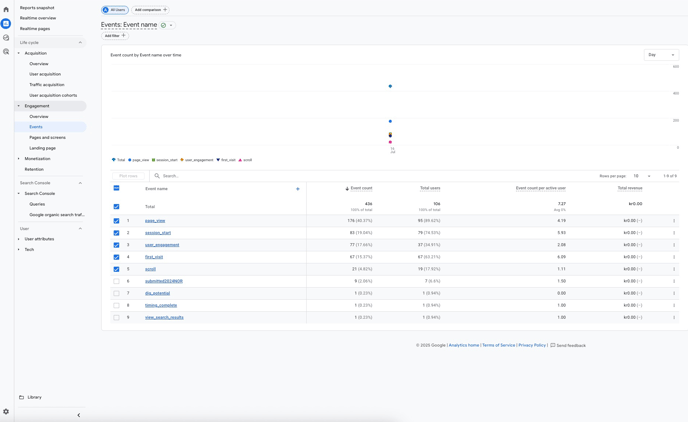Open Pages and screens report

click(47, 137)
